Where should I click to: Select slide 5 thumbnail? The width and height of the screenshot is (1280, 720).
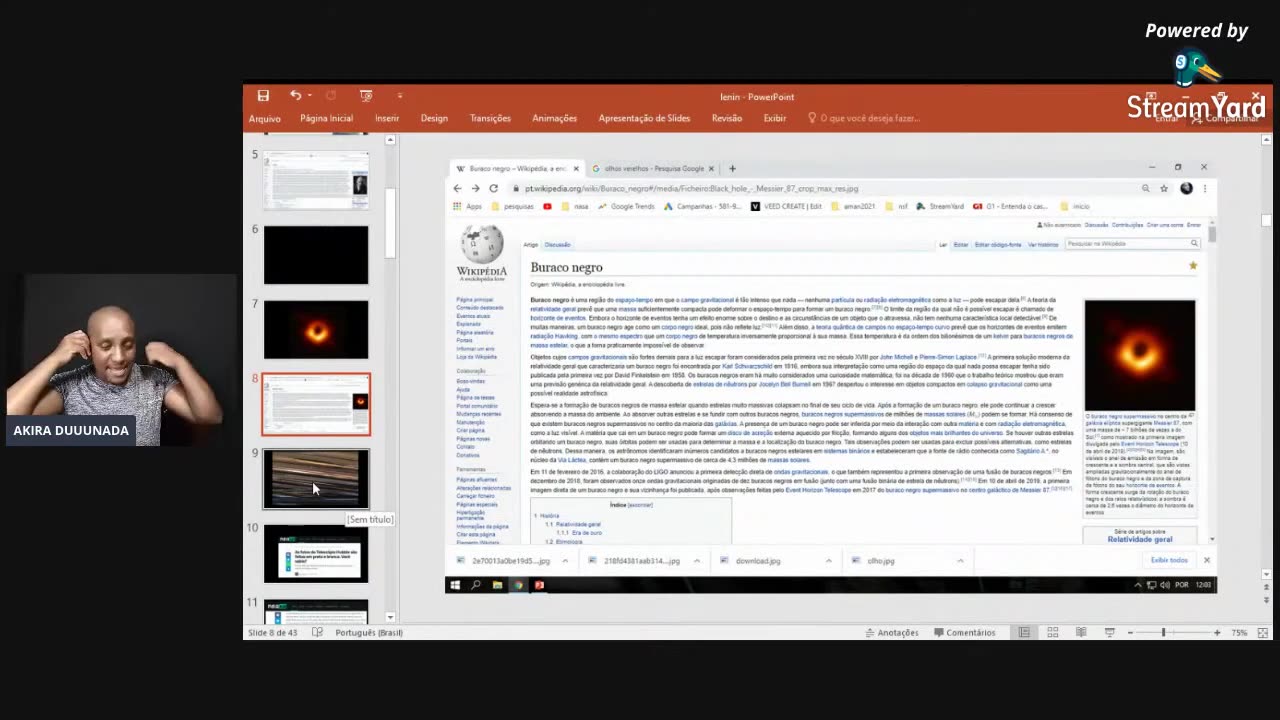point(316,180)
